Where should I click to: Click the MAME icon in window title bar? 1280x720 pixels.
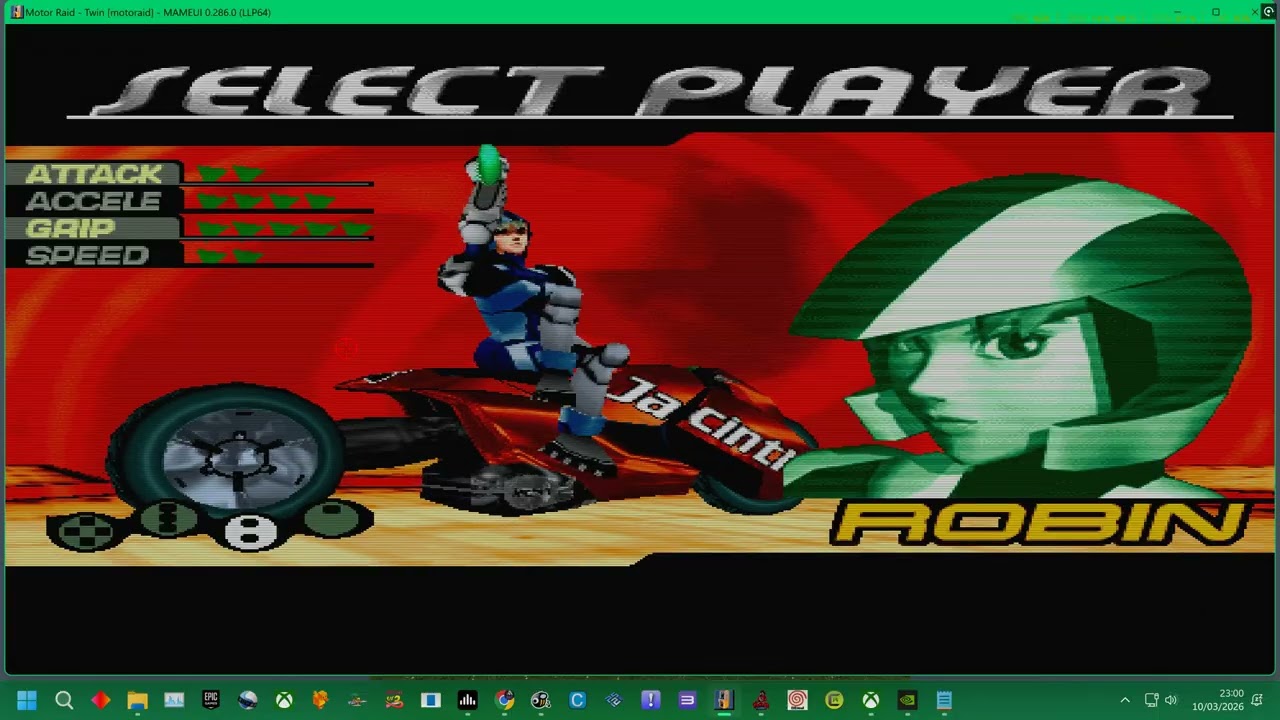tap(16, 12)
